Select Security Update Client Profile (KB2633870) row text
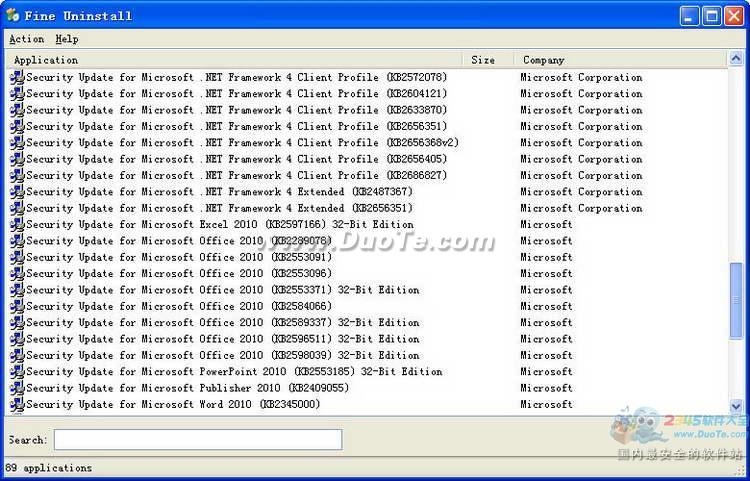The image size is (750, 481). [x=237, y=110]
